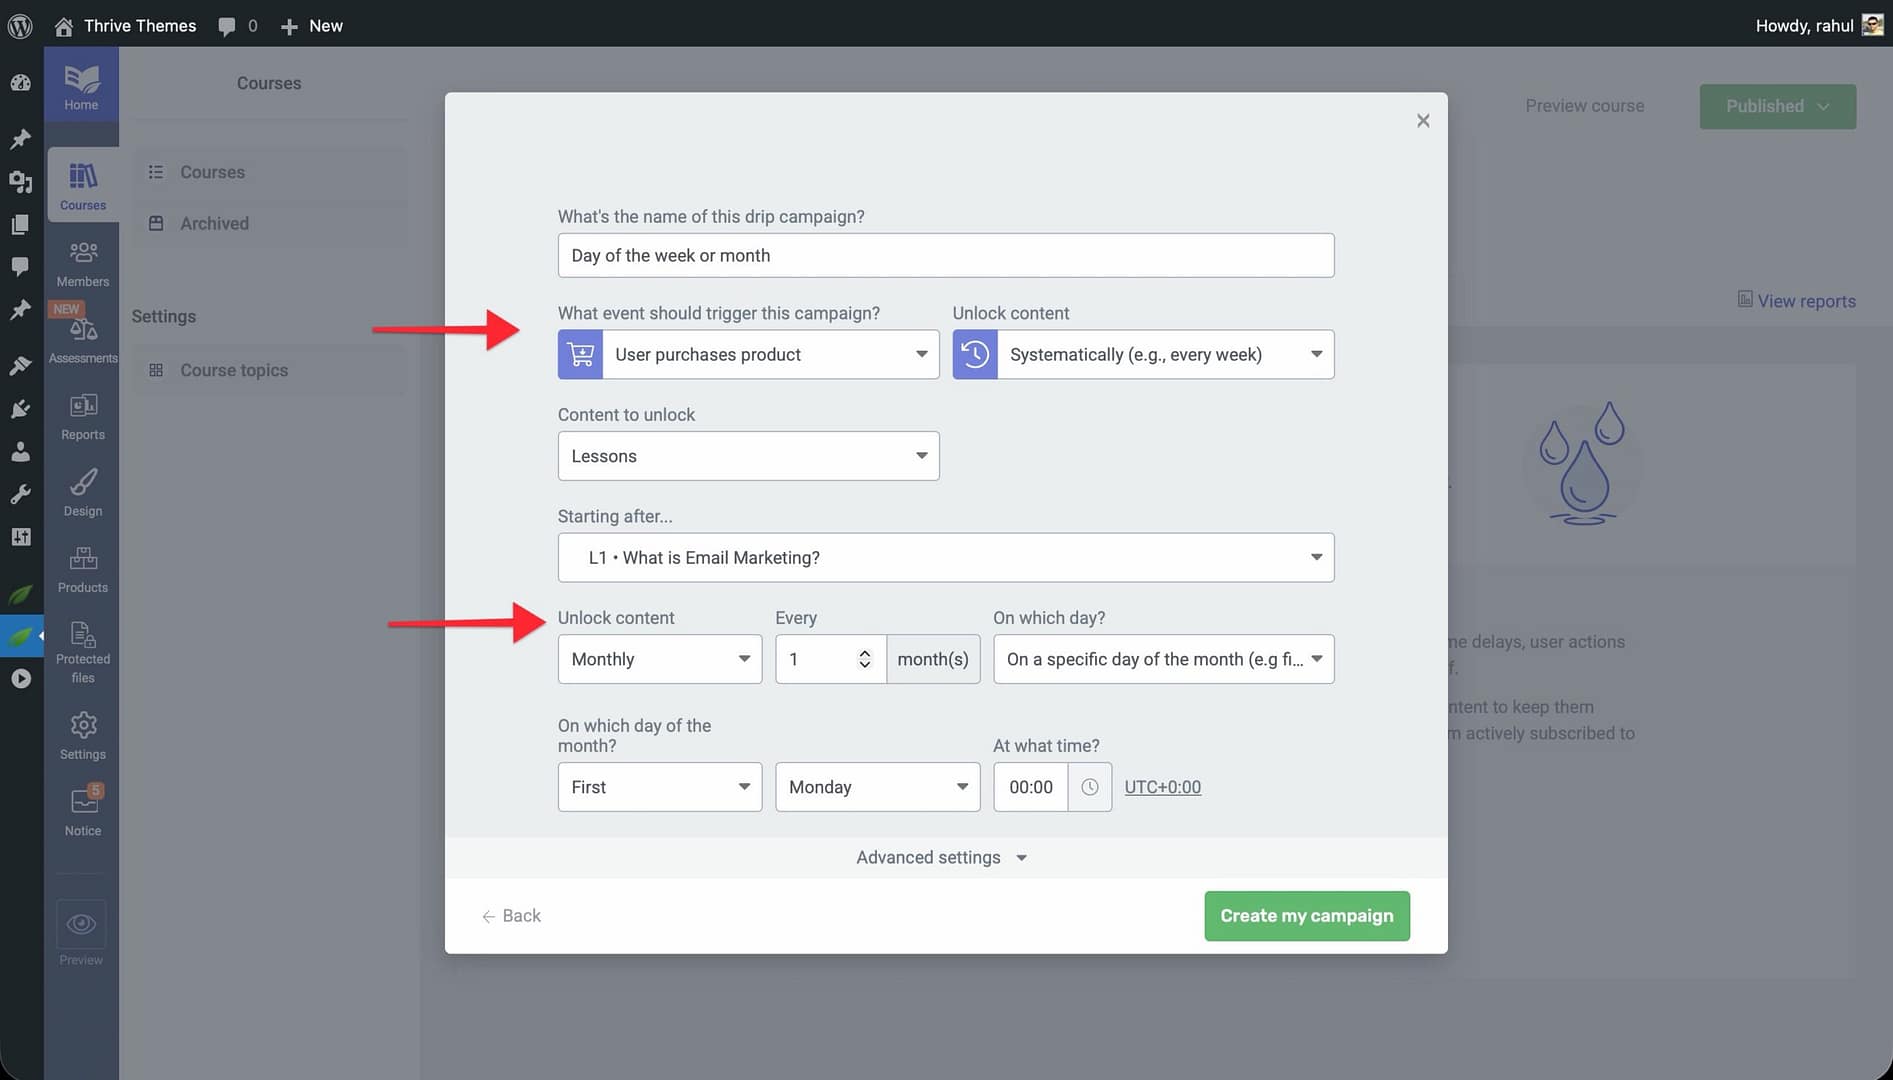Change the Monthly unlock frequency dropdown
The height and width of the screenshot is (1080, 1893).
[659, 659]
